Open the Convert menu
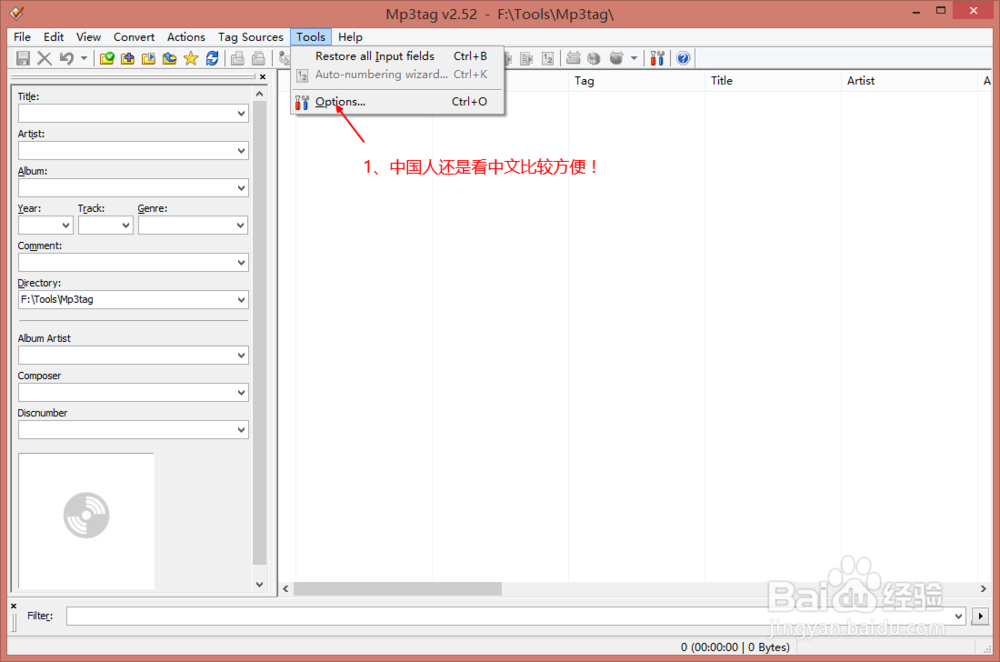This screenshot has width=1000, height=662. tap(134, 37)
